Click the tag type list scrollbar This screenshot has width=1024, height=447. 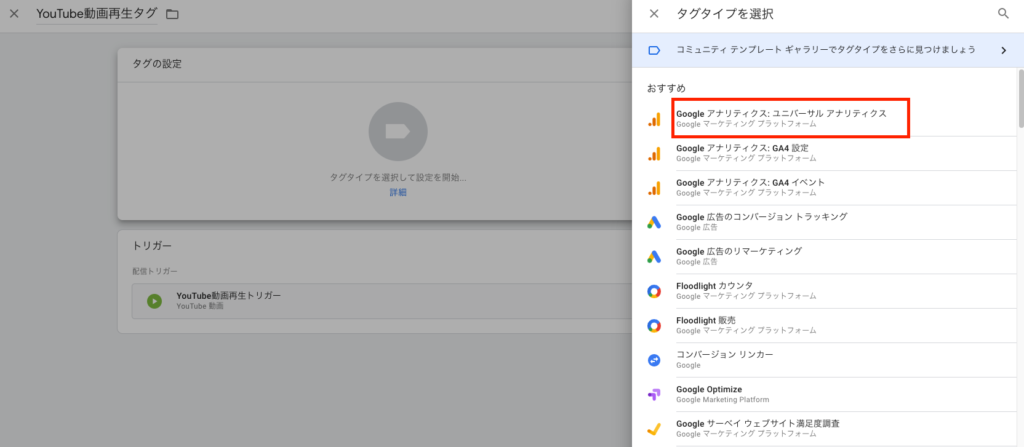click(1020, 98)
